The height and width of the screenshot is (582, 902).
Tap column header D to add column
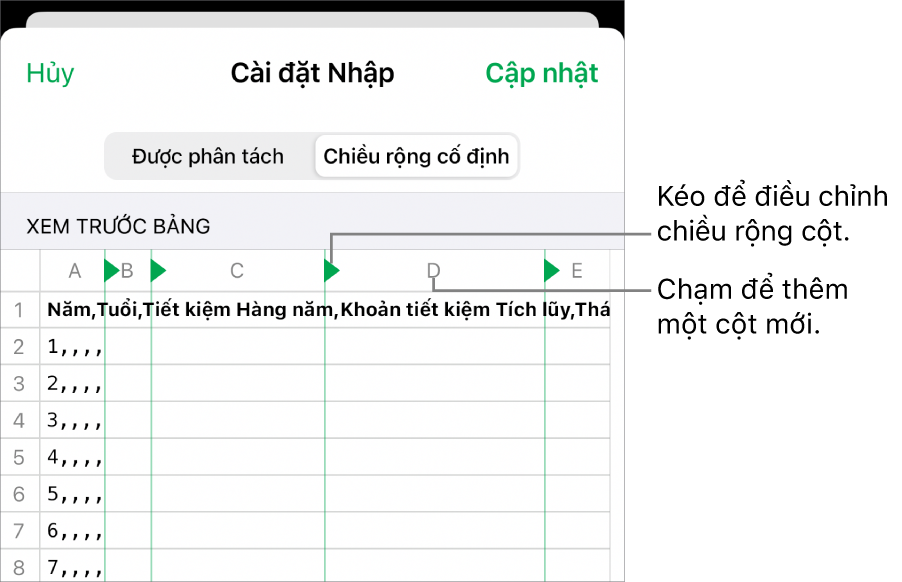click(434, 270)
